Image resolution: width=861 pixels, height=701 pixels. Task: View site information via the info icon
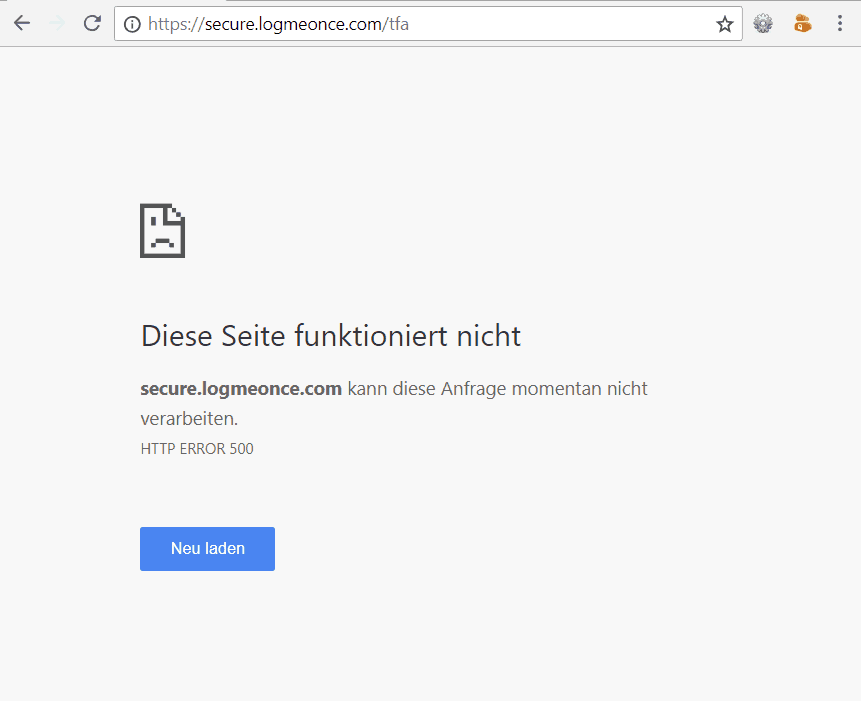coord(132,24)
